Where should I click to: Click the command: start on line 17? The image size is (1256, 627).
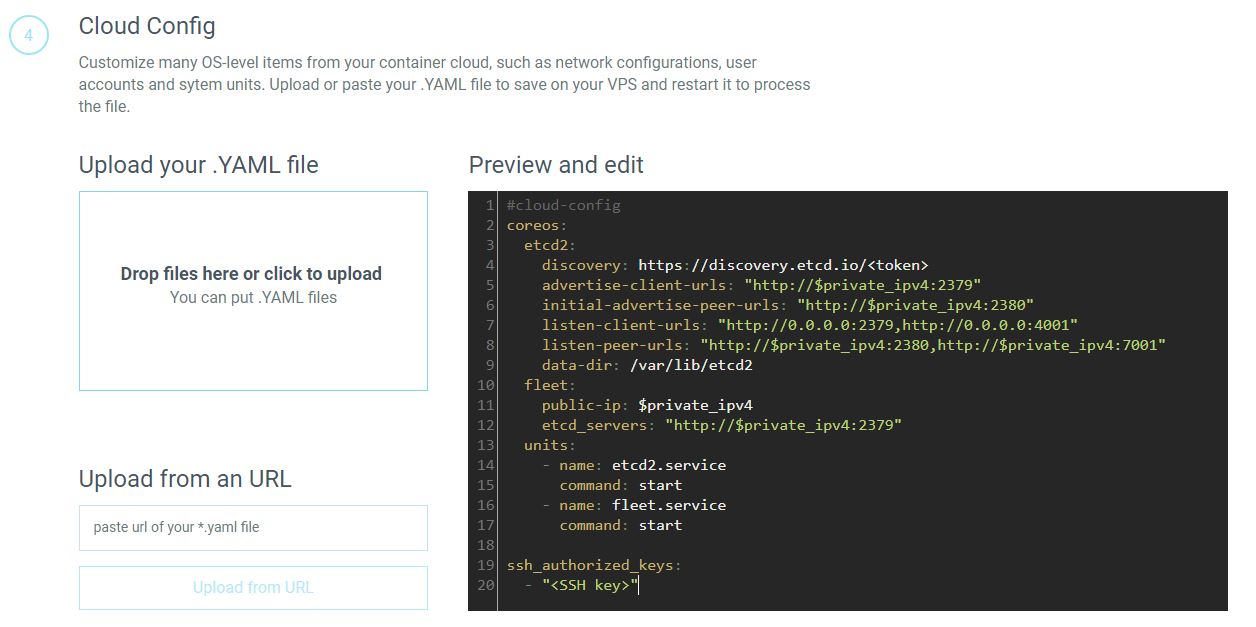[620, 525]
